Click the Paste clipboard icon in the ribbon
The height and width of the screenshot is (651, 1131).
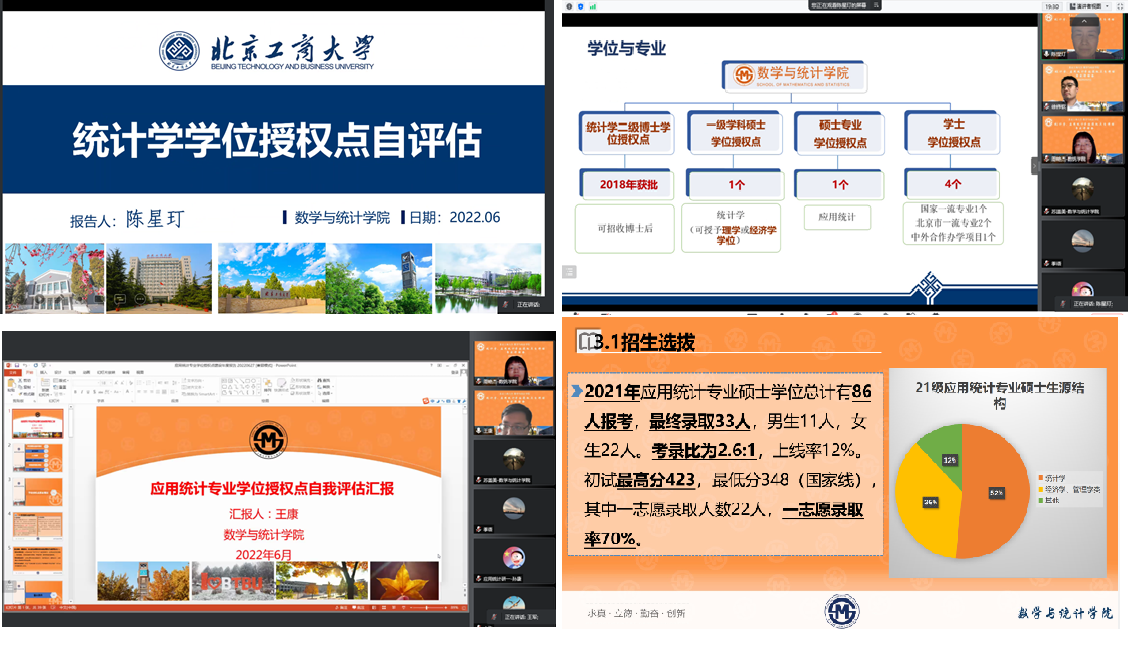coord(10,384)
